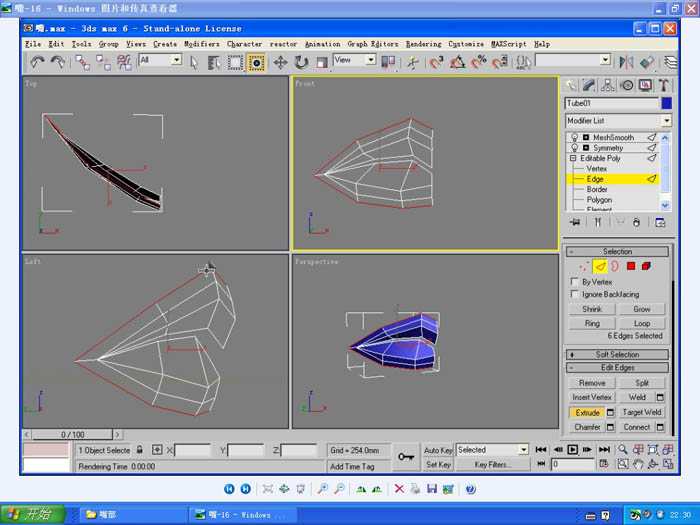Open the Hierarchy command panel tab
This screenshot has height=525, width=700.
click(x=608, y=86)
